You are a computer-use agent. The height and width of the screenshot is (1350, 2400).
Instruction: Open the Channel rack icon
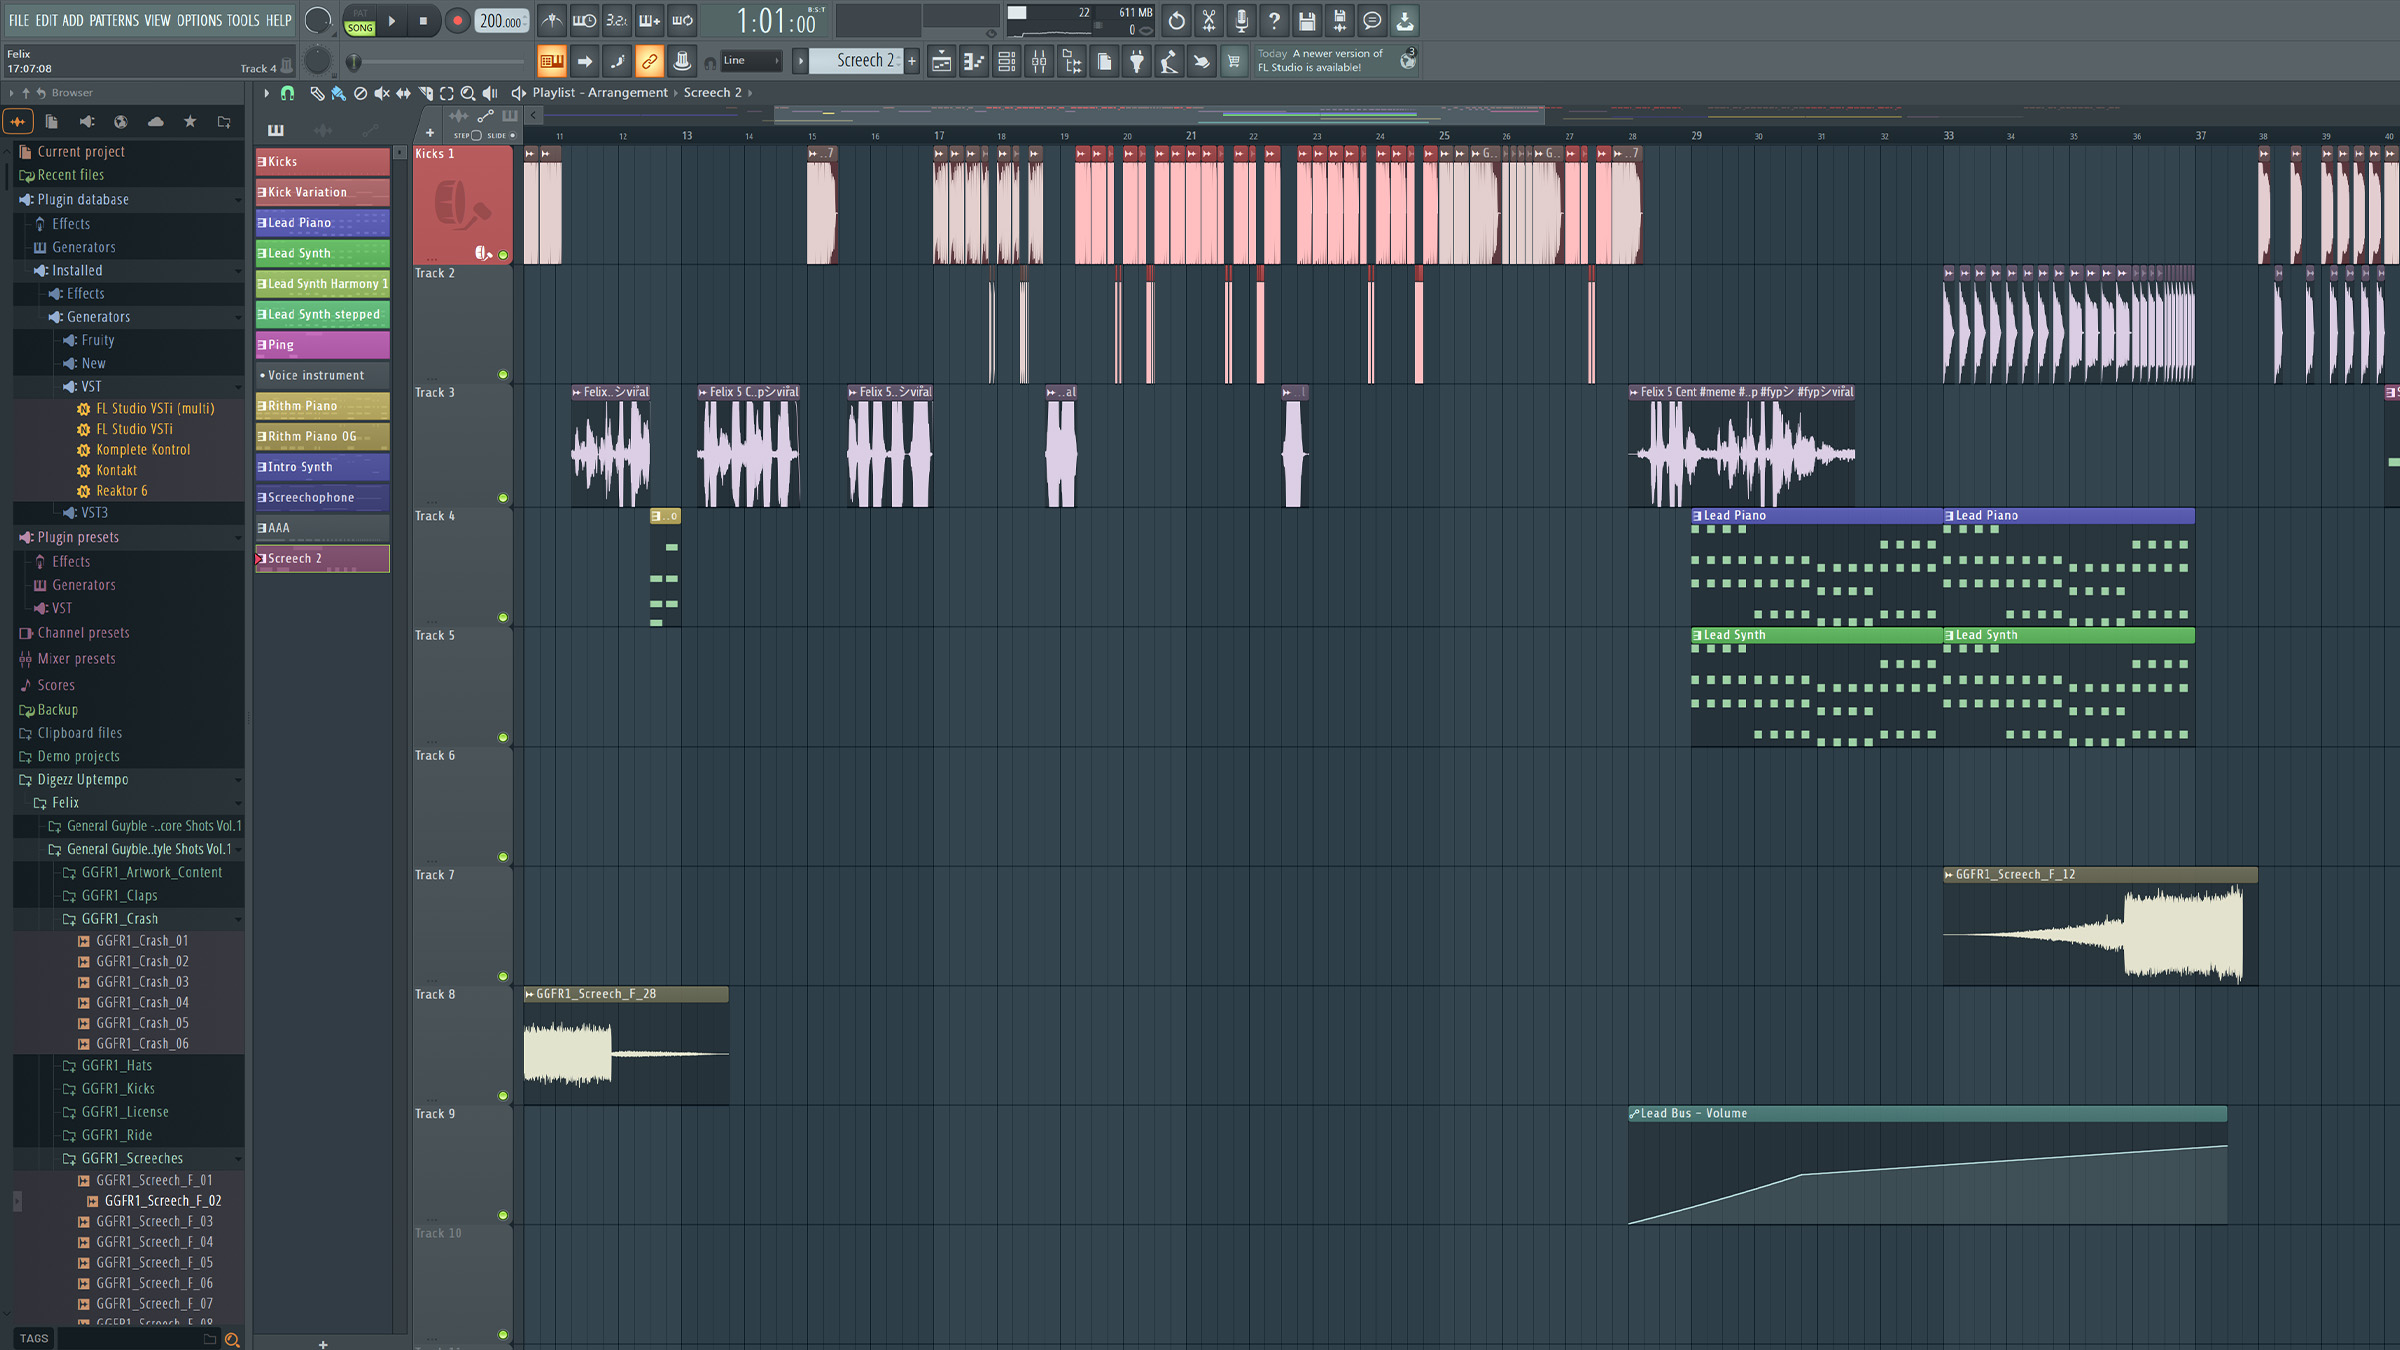click(x=1006, y=62)
